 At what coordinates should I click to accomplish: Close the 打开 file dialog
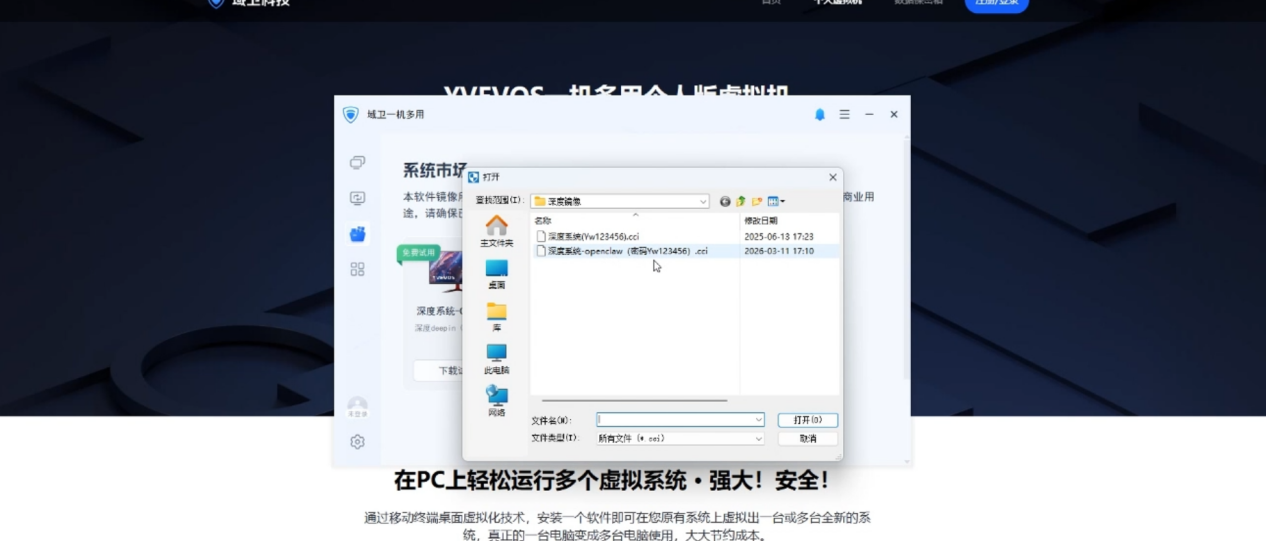pyautogui.click(x=832, y=177)
